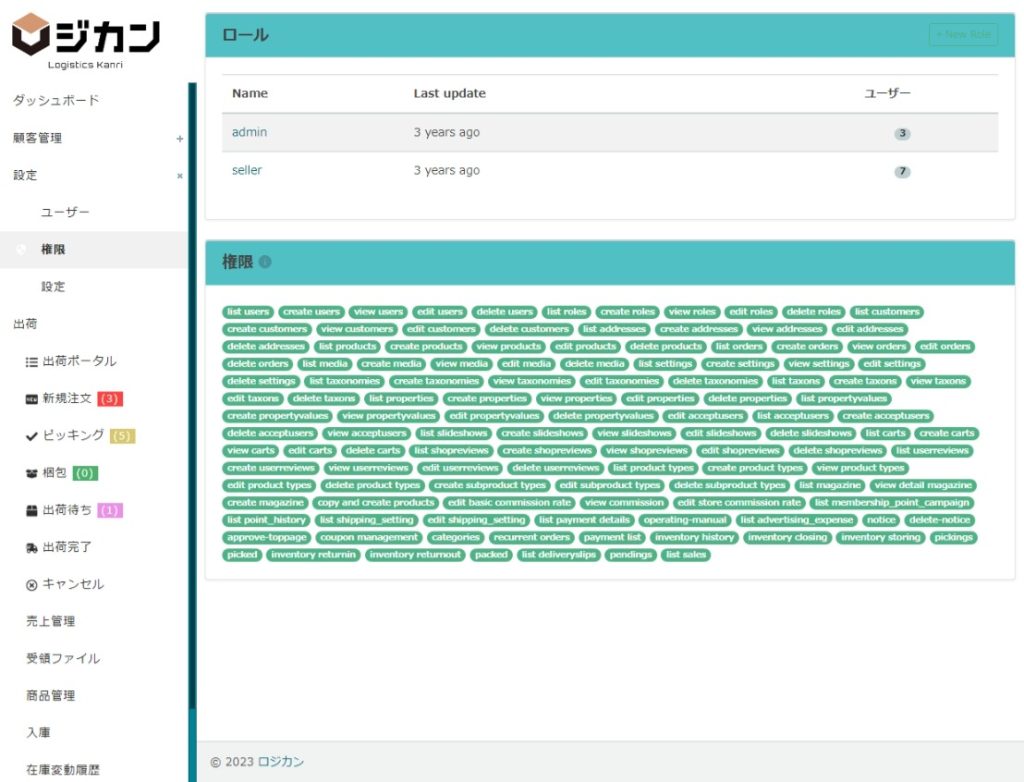The height and width of the screenshot is (782, 1024).
Task: Click the ロジカン footer link
Action: (x=280, y=762)
